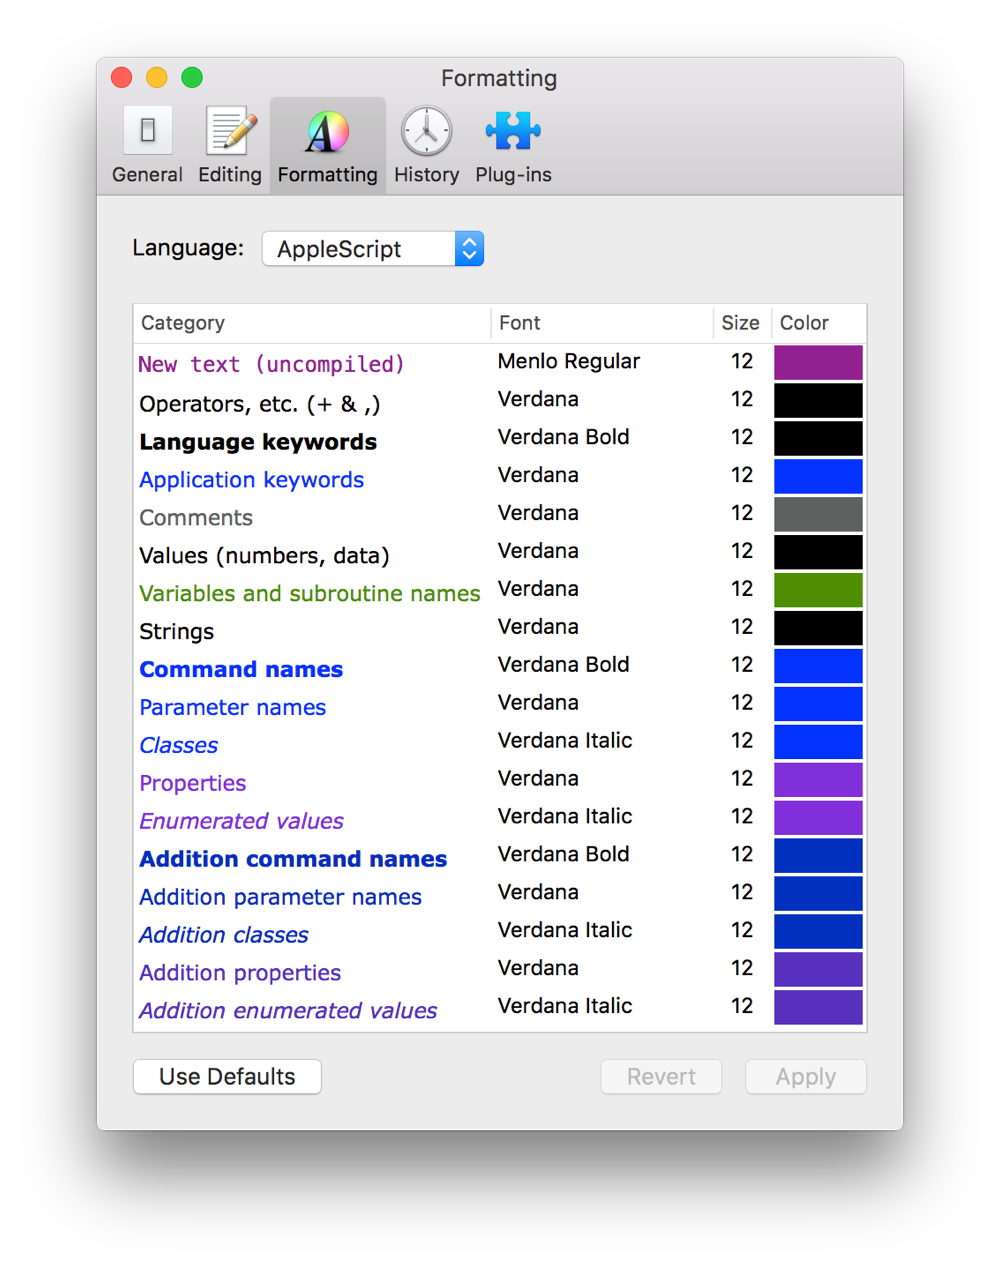Edit the color swatch for Comments
Image resolution: width=1000 pixels, height=1273 pixels.
point(817,514)
